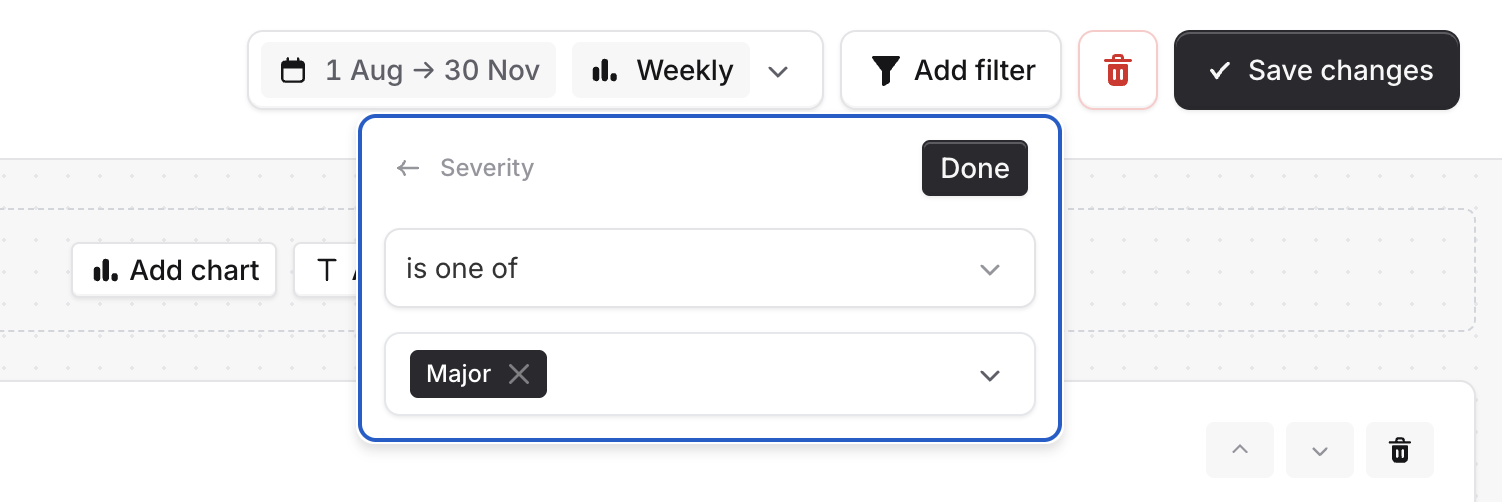The width and height of the screenshot is (1502, 502).
Task: Select the Major severity tag
Action: coord(459,374)
